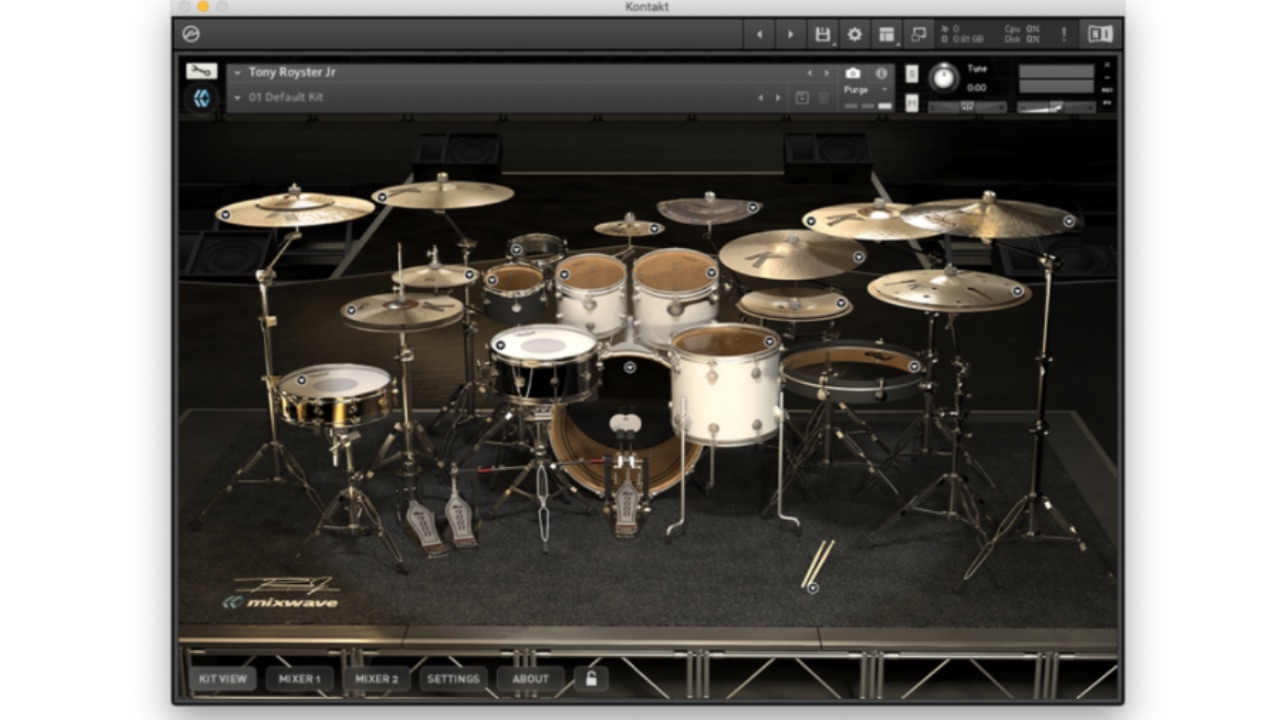Screen dimensions: 1280x720
Task: Show instrument info icon
Action: pos(881,73)
